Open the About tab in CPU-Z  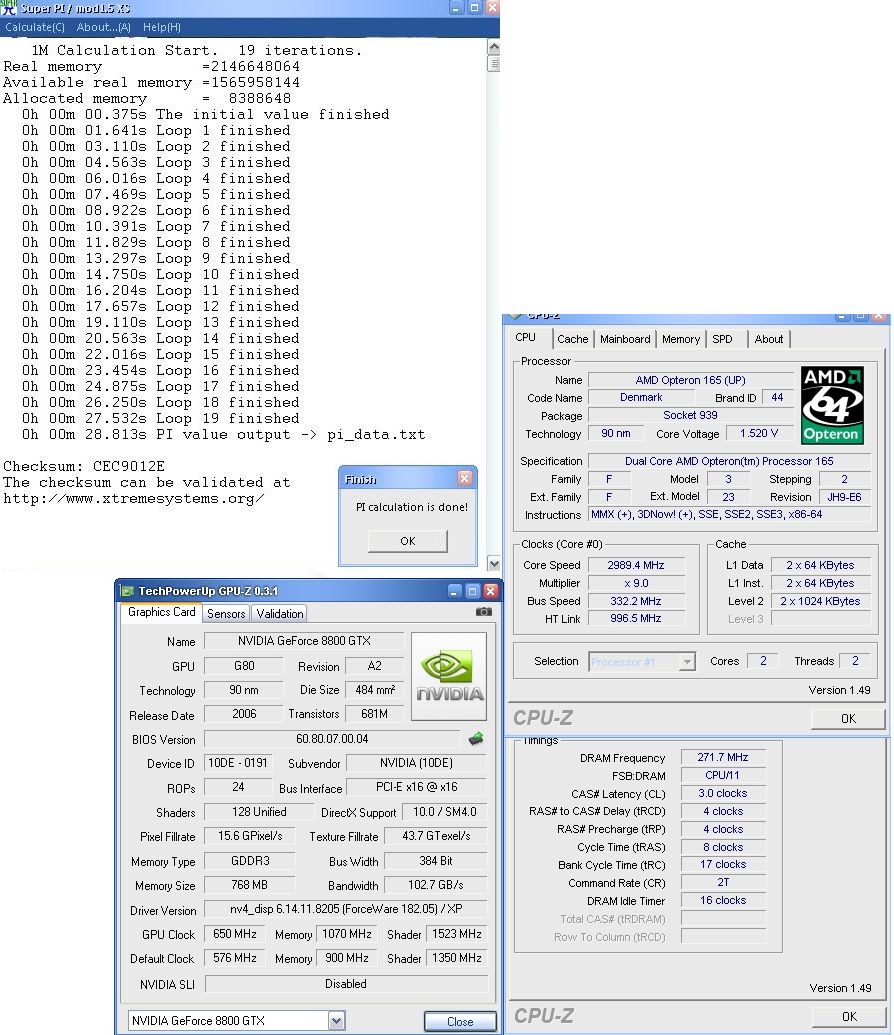(x=769, y=339)
